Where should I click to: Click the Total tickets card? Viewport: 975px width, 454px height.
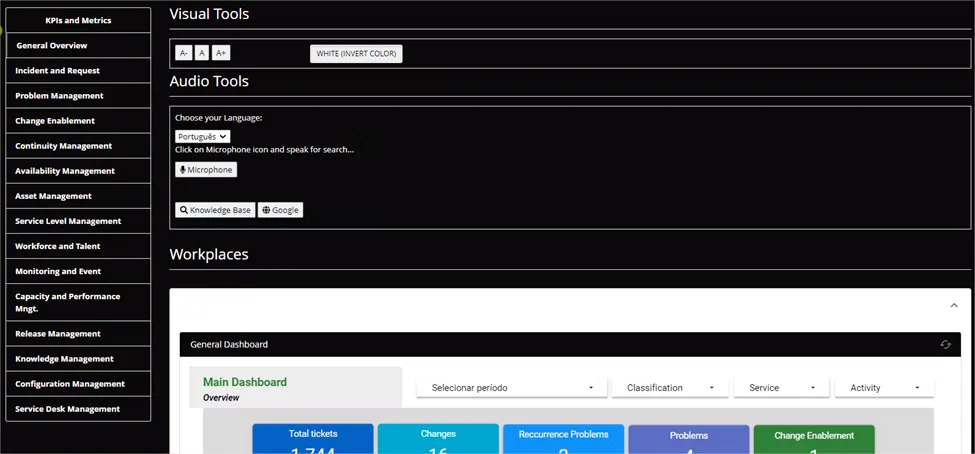pos(313,439)
